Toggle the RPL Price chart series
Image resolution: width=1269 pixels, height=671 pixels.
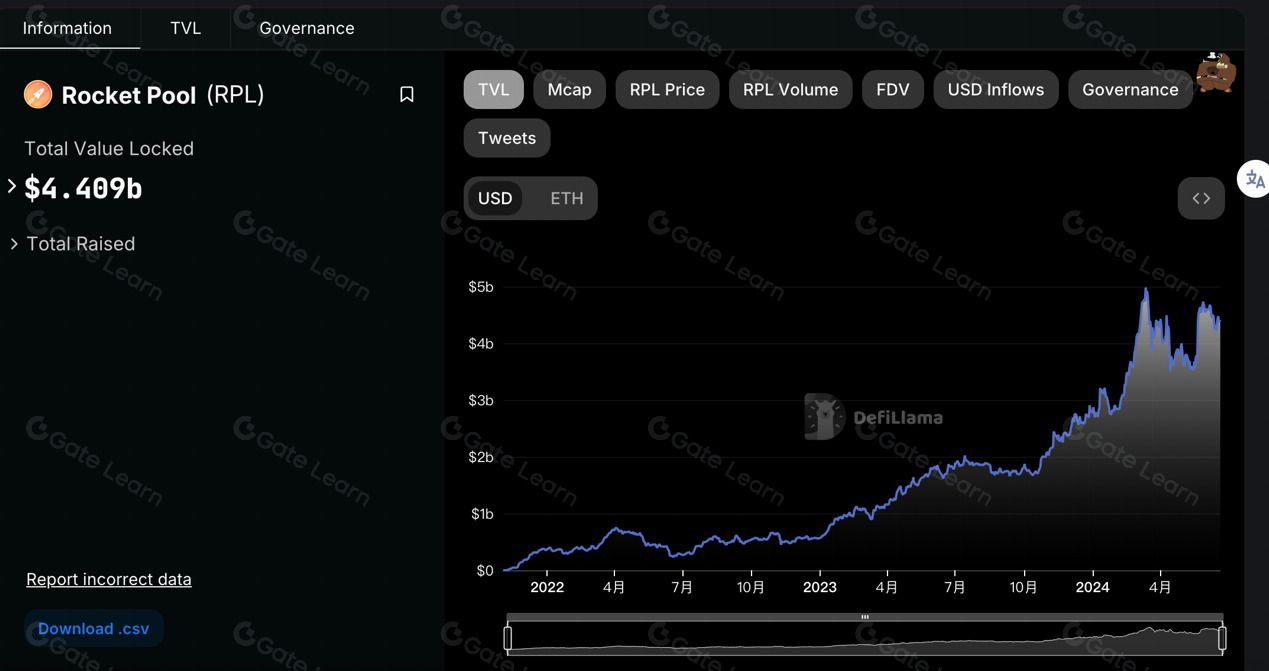point(667,89)
